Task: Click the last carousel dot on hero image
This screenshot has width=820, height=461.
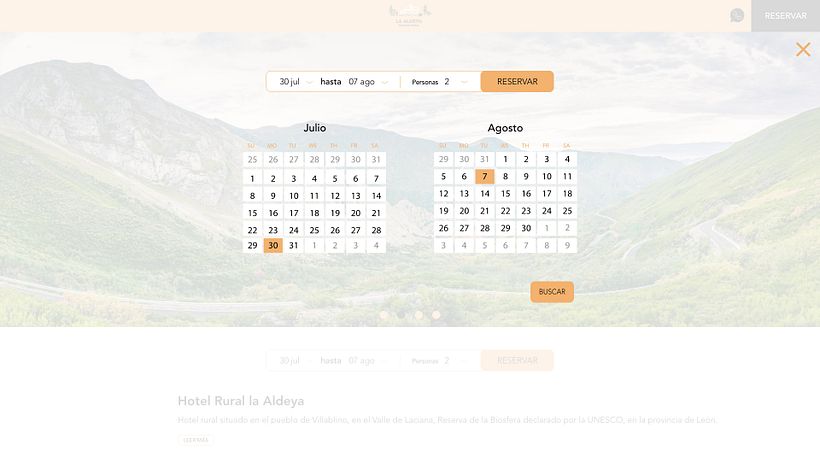Action: pyautogui.click(x=436, y=315)
